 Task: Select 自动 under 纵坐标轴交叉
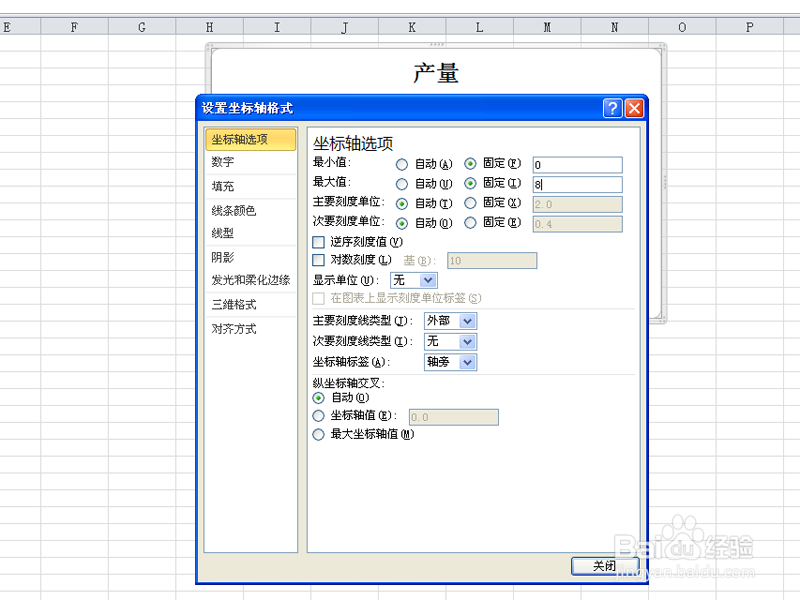pyautogui.click(x=318, y=398)
